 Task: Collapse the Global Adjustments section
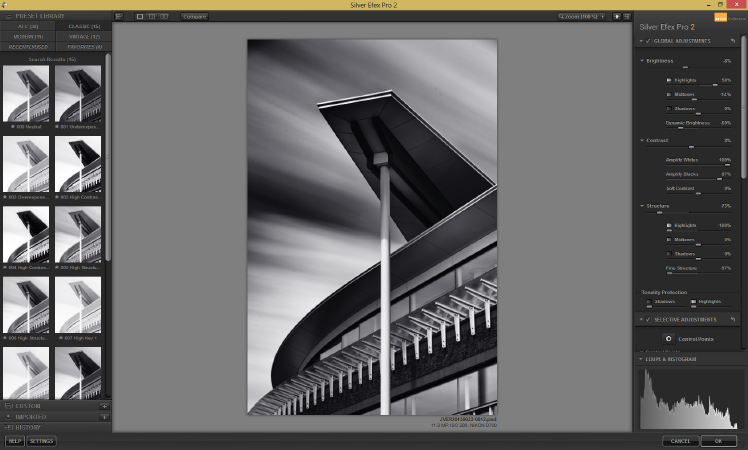[x=641, y=41]
